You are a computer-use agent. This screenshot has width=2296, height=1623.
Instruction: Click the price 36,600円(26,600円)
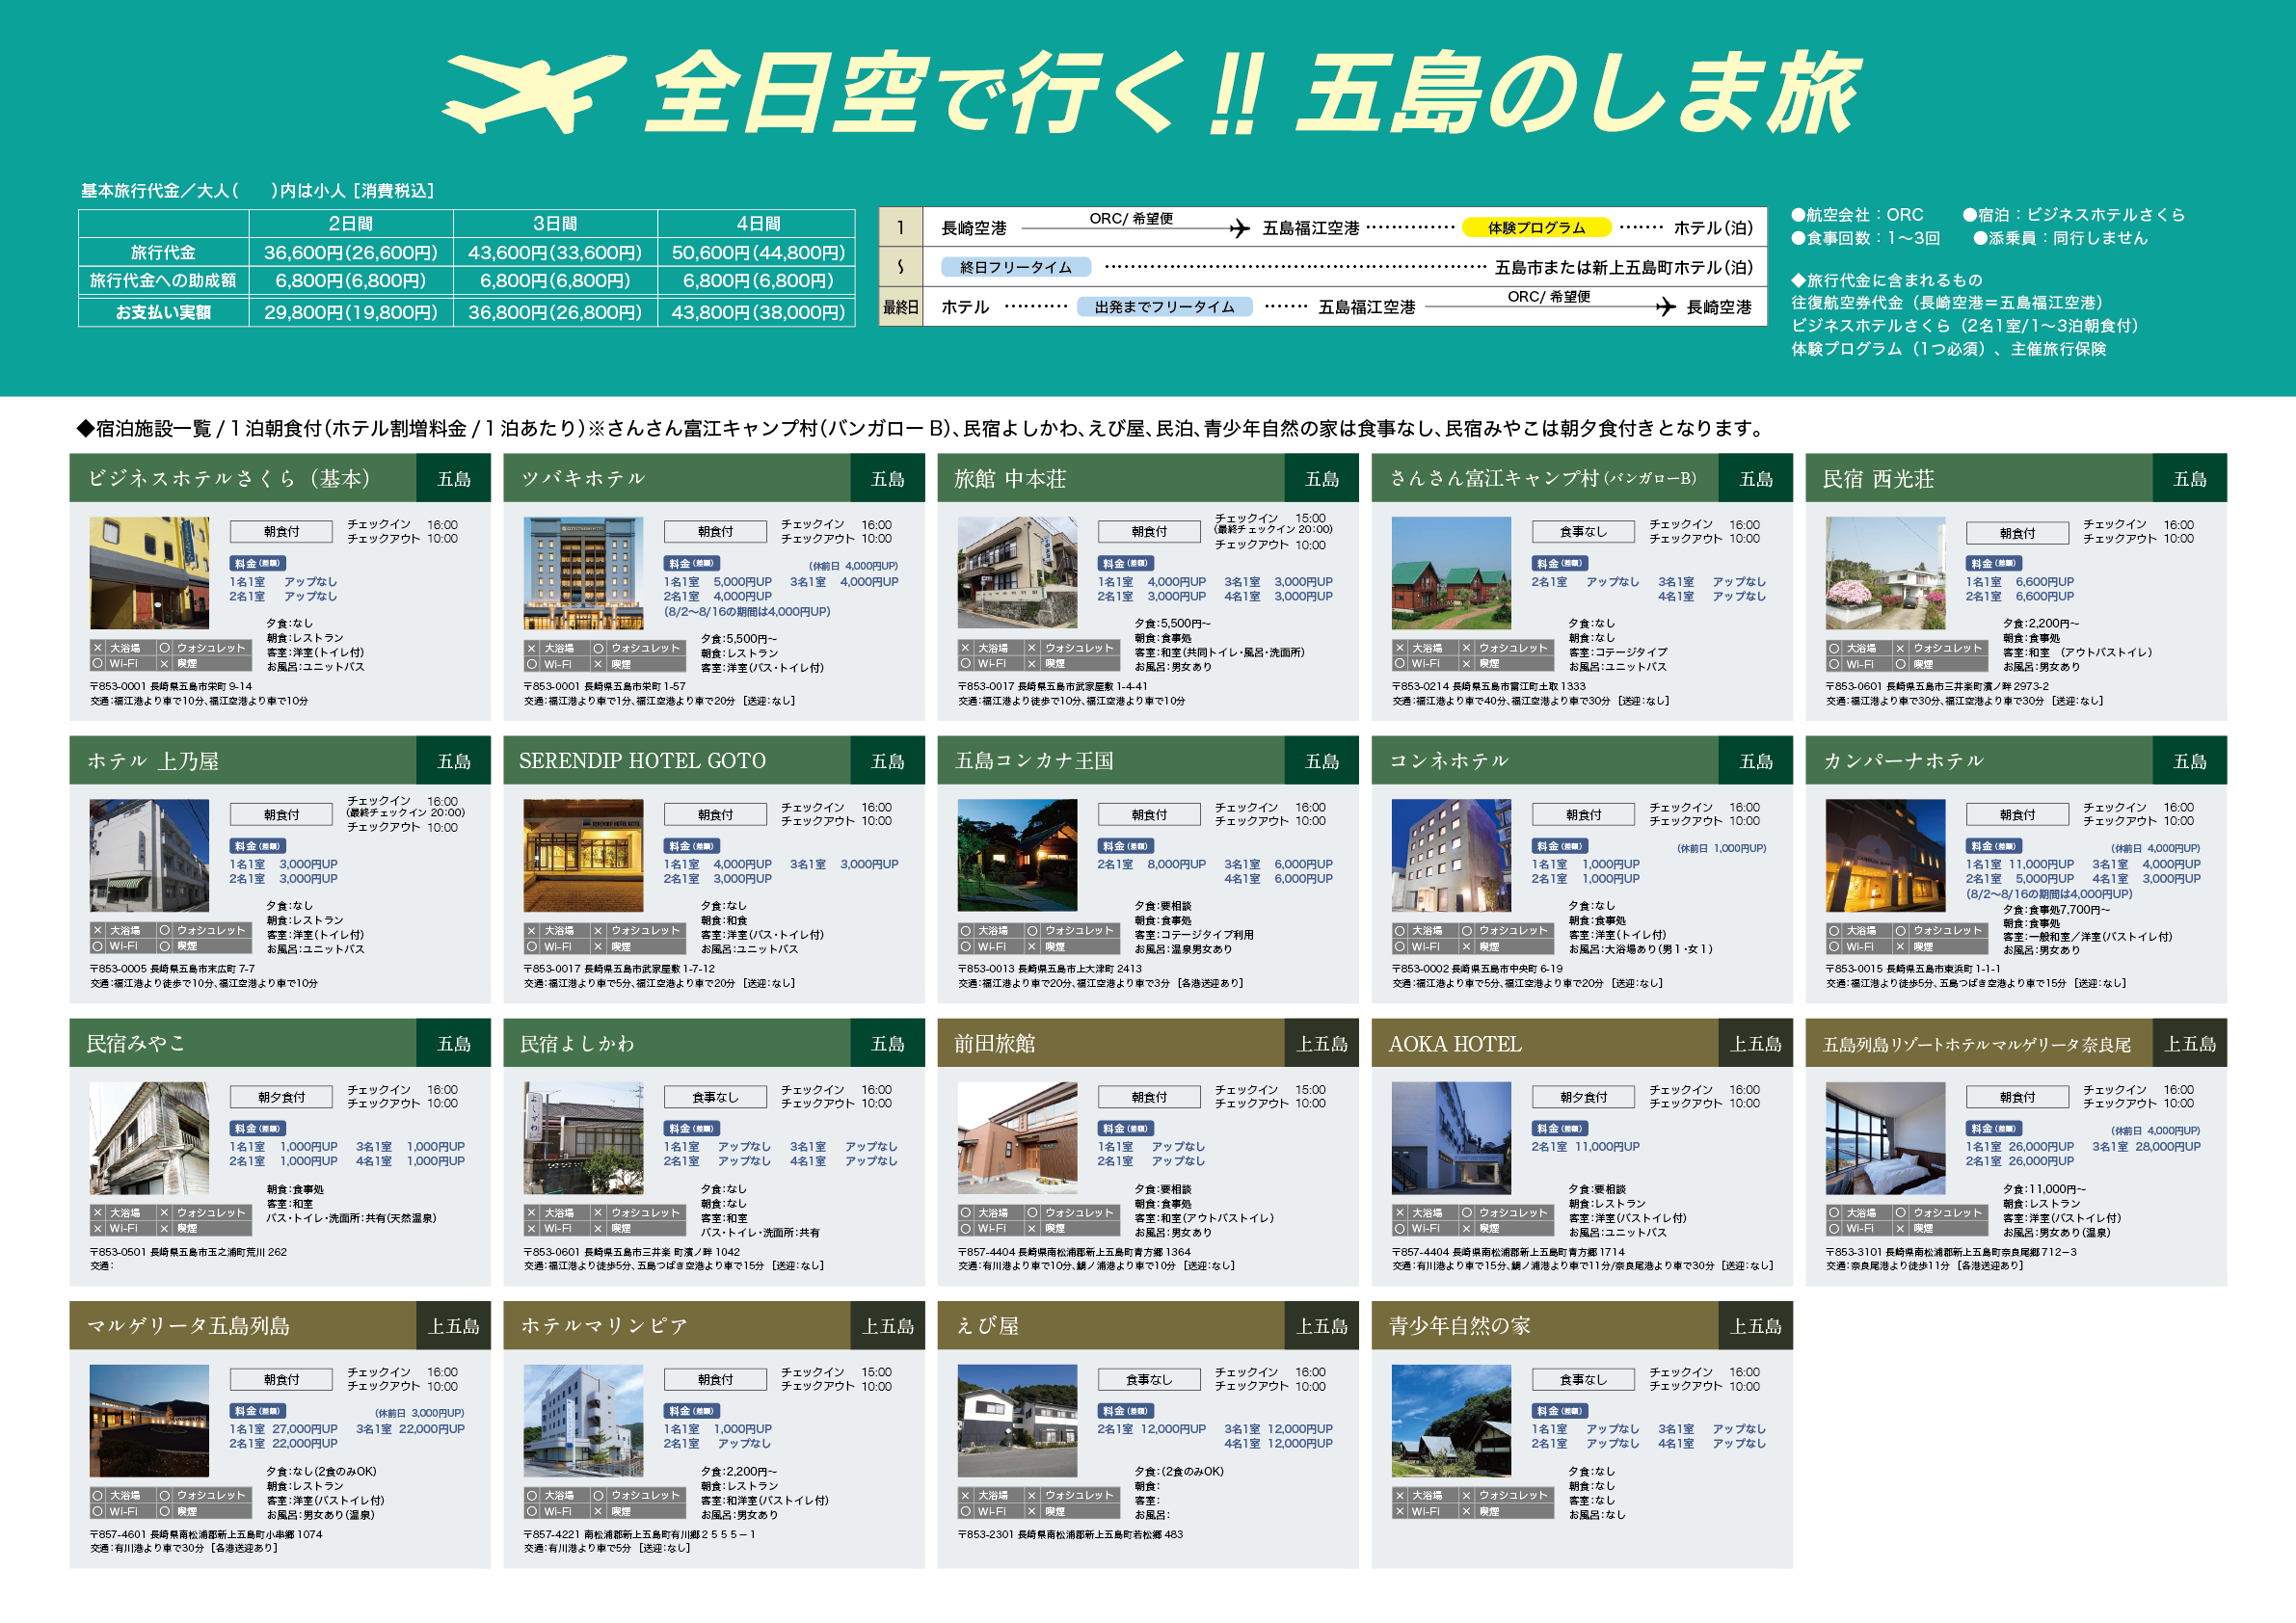coord(350,252)
